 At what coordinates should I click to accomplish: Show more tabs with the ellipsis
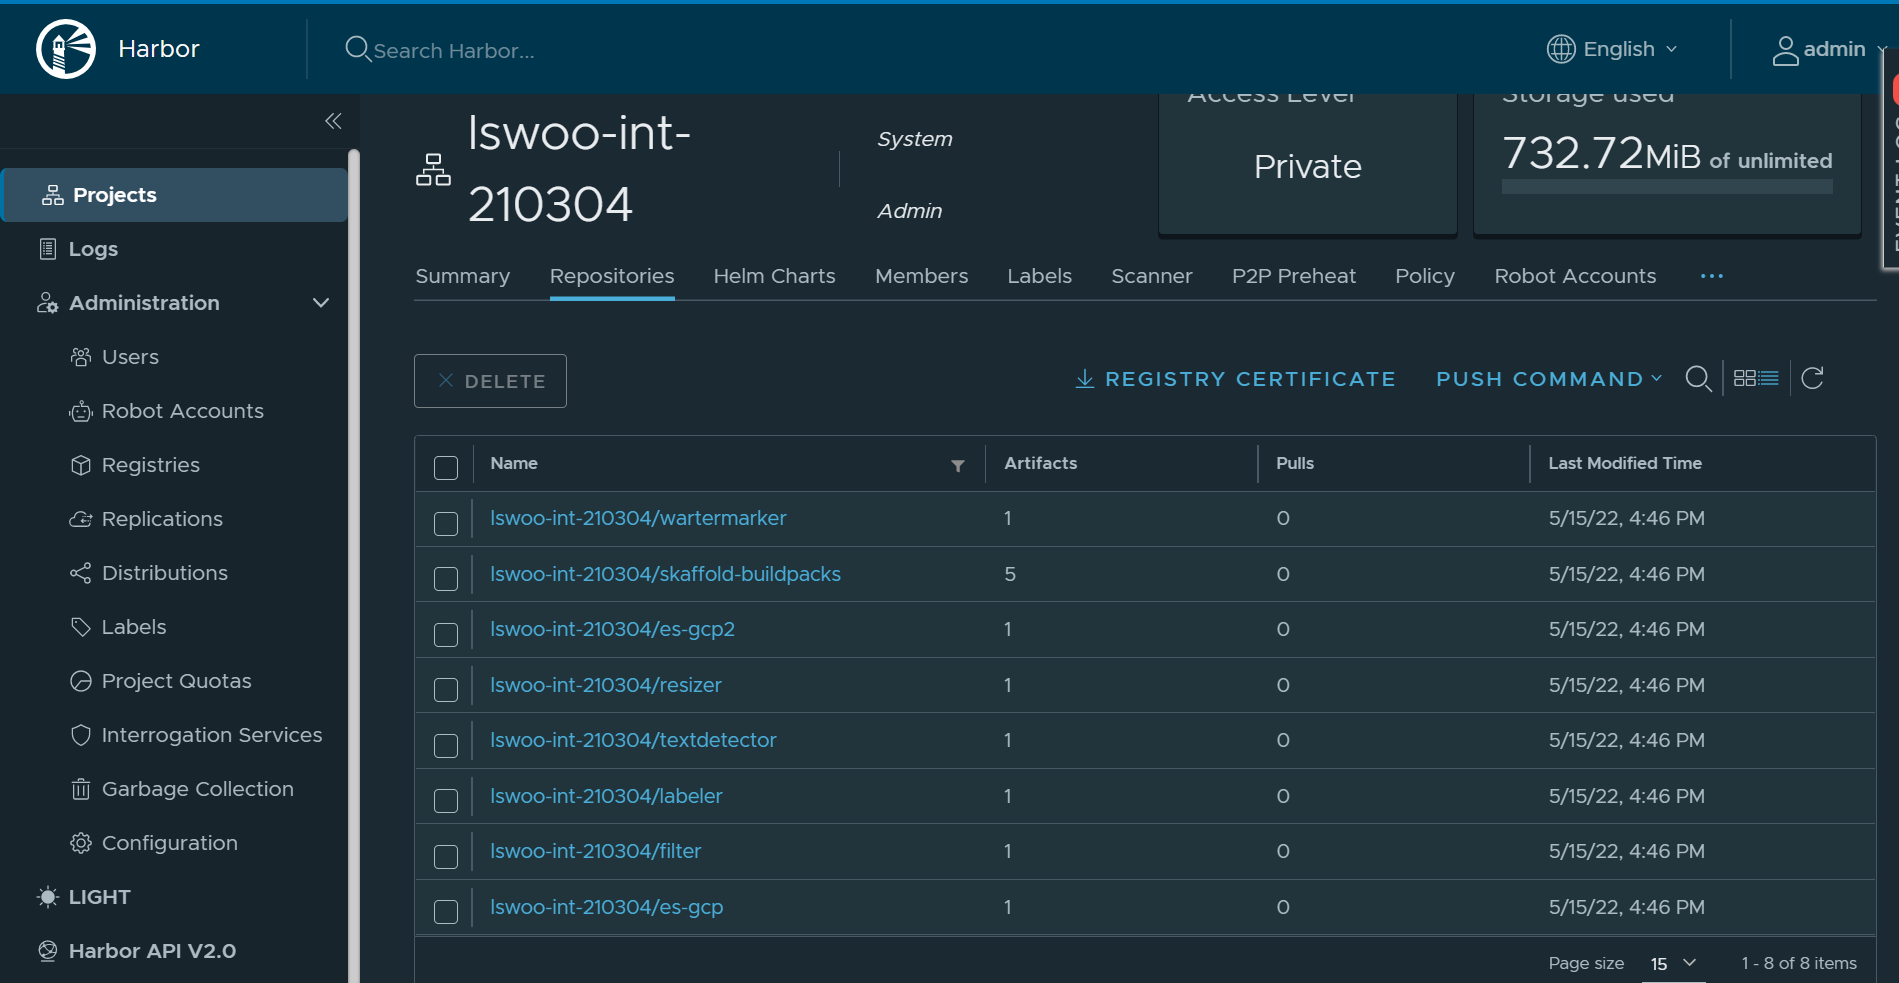coord(1712,276)
